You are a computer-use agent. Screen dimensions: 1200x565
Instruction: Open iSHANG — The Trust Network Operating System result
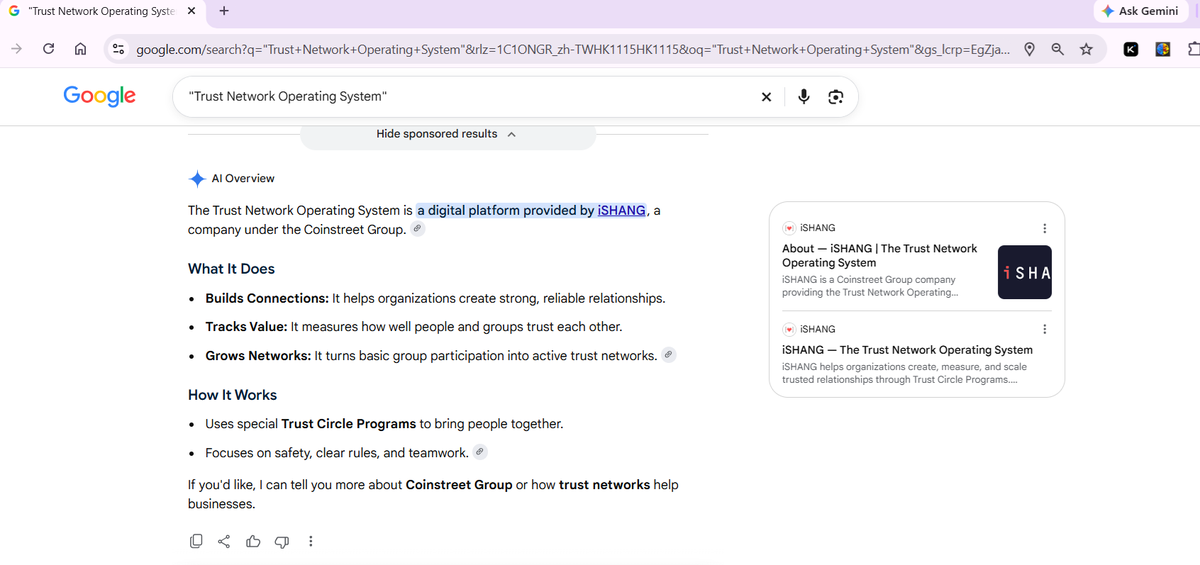pyautogui.click(x=907, y=350)
